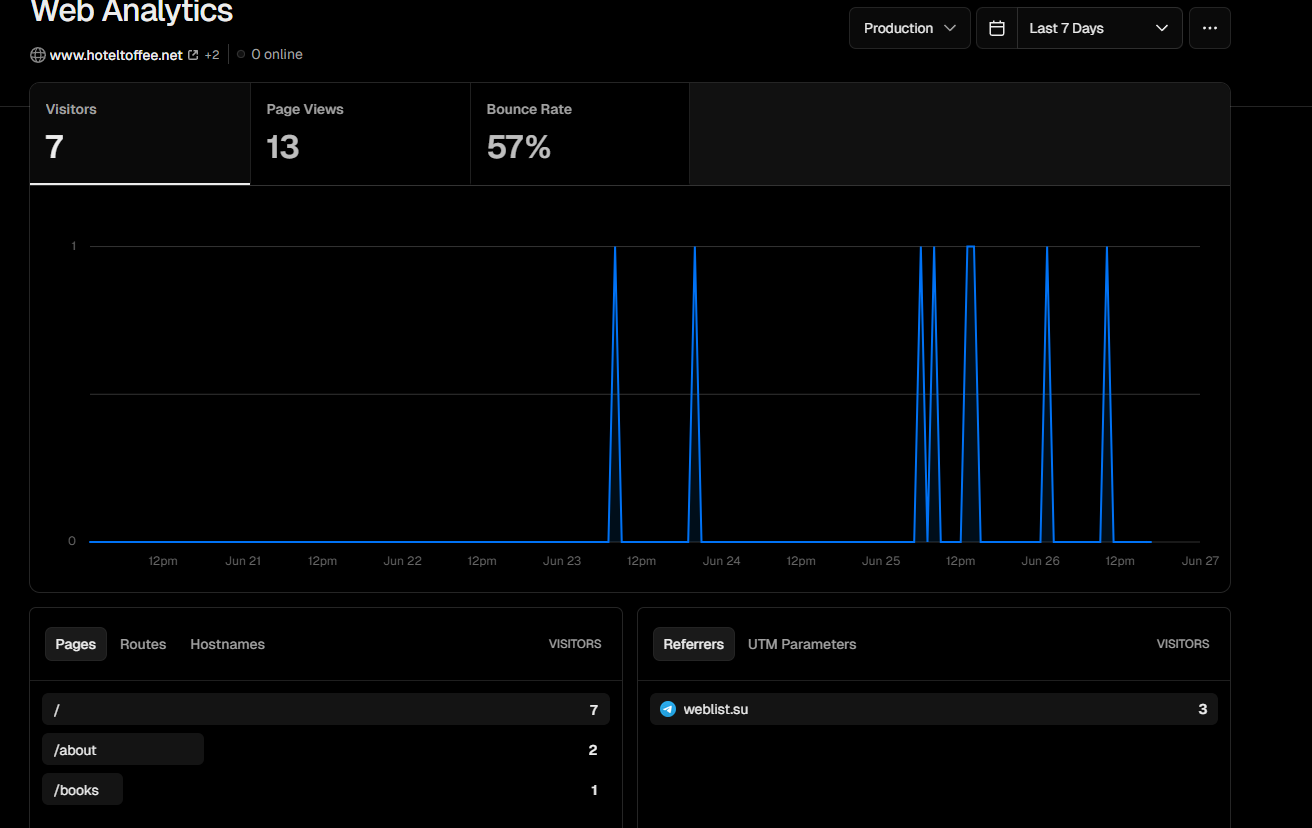The width and height of the screenshot is (1312, 828).
Task: Click the globe icon beside www.hoteltoffee.net
Action: coord(38,55)
